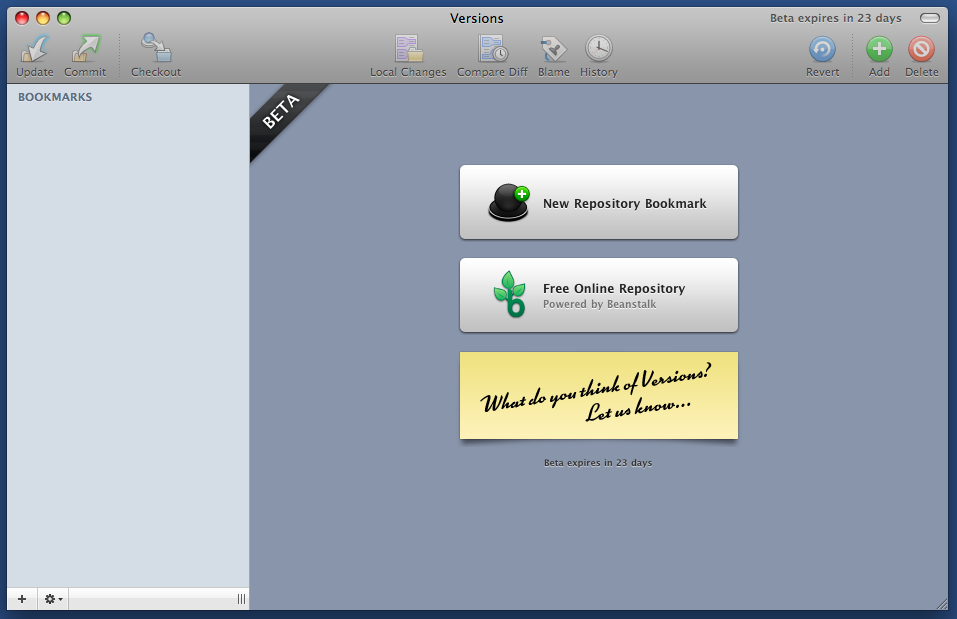Open the Compare Diff tool

click(x=492, y=56)
